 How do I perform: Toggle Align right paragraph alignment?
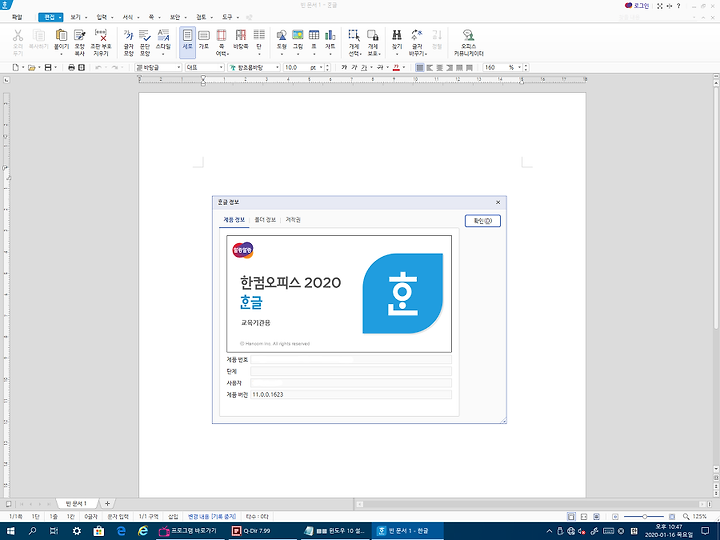[450, 68]
